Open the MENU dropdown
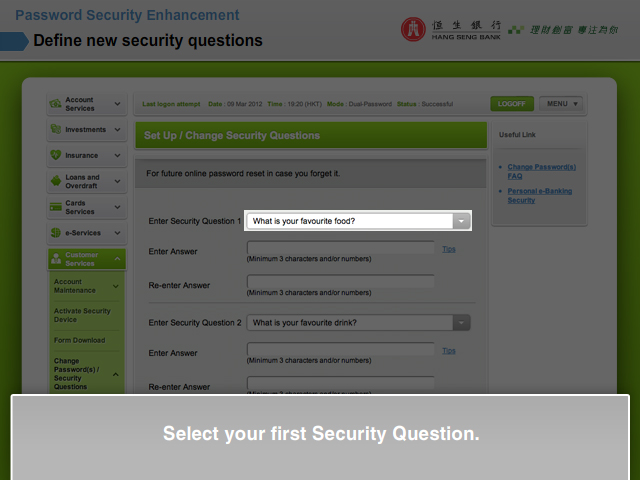 [x=561, y=104]
